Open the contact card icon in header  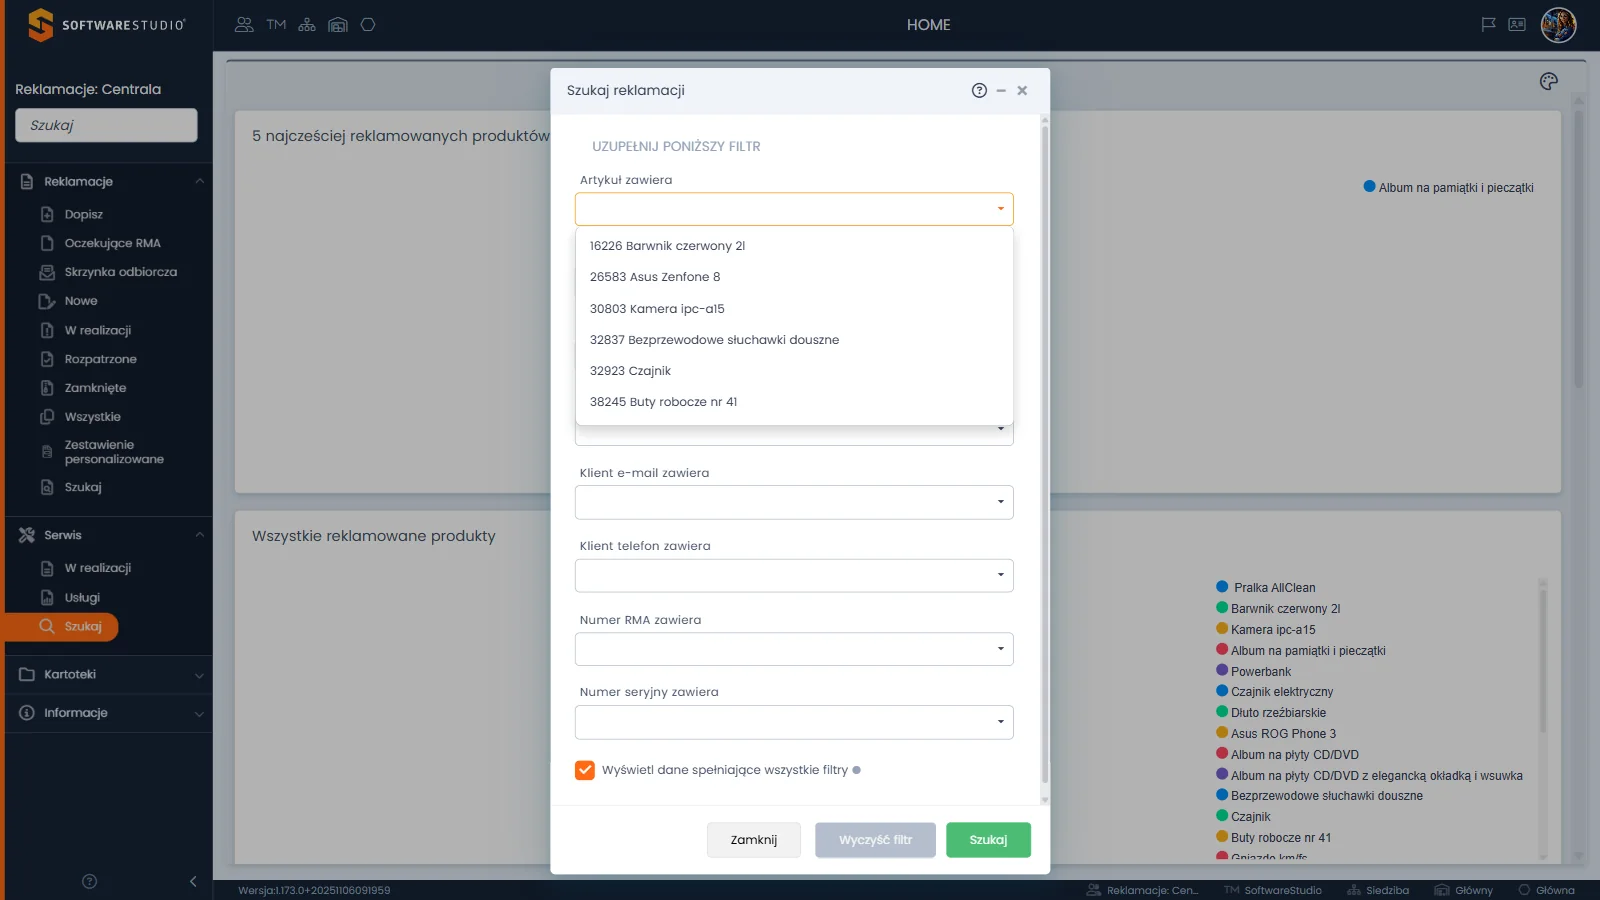point(1517,25)
